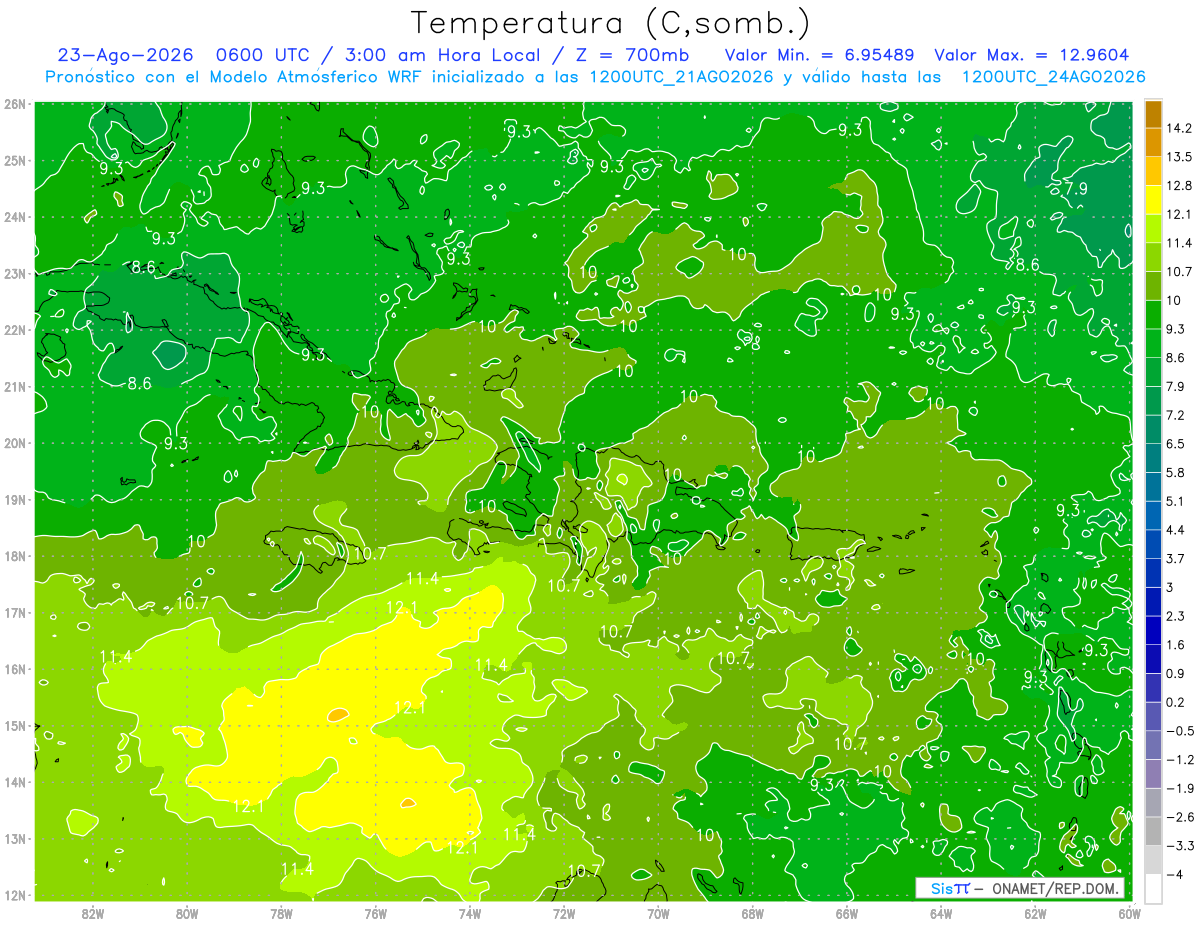Click the '68W' longitude label
Viewport: 1200px width, 927px height.
[x=753, y=914]
